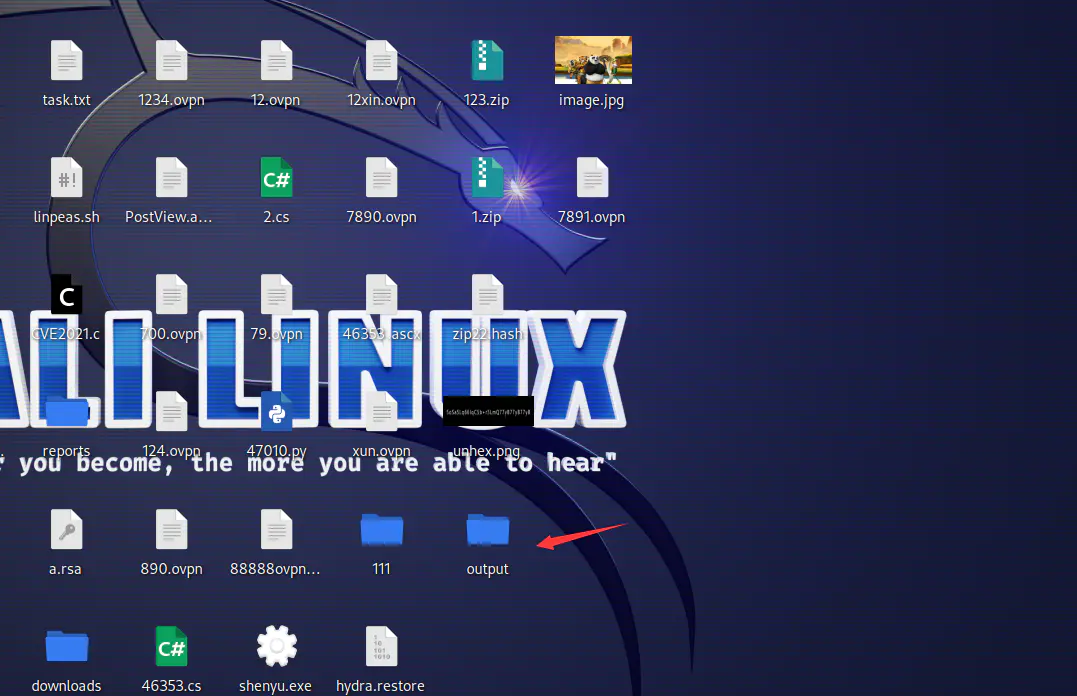Click the 124.ovpn file icon

click(x=172, y=412)
